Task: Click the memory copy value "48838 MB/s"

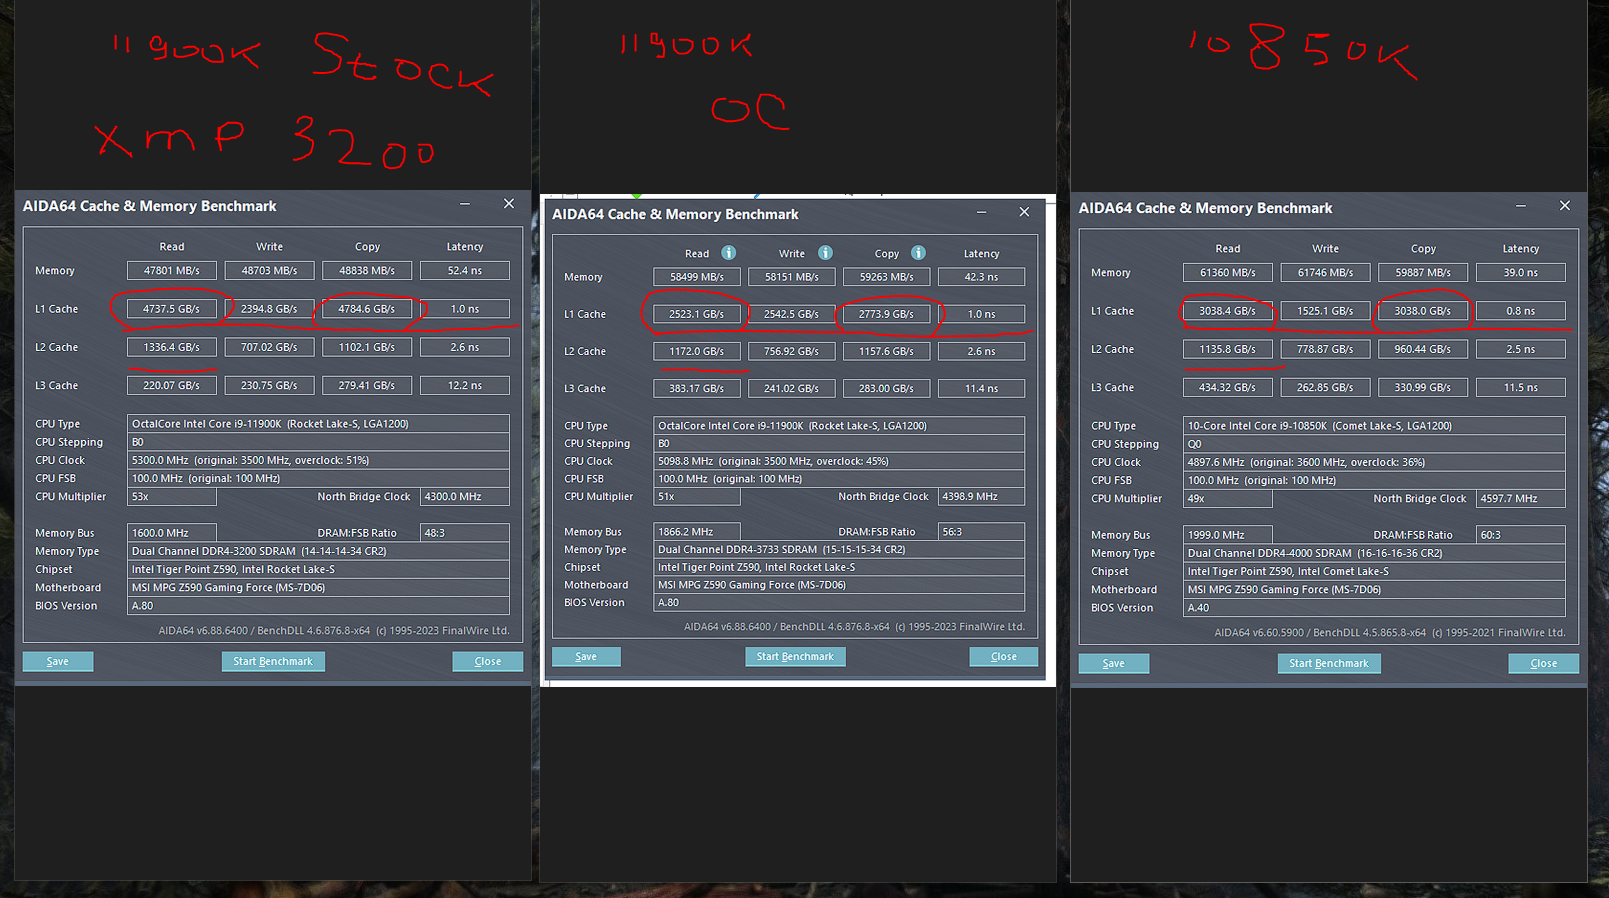Action: coord(367,271)
